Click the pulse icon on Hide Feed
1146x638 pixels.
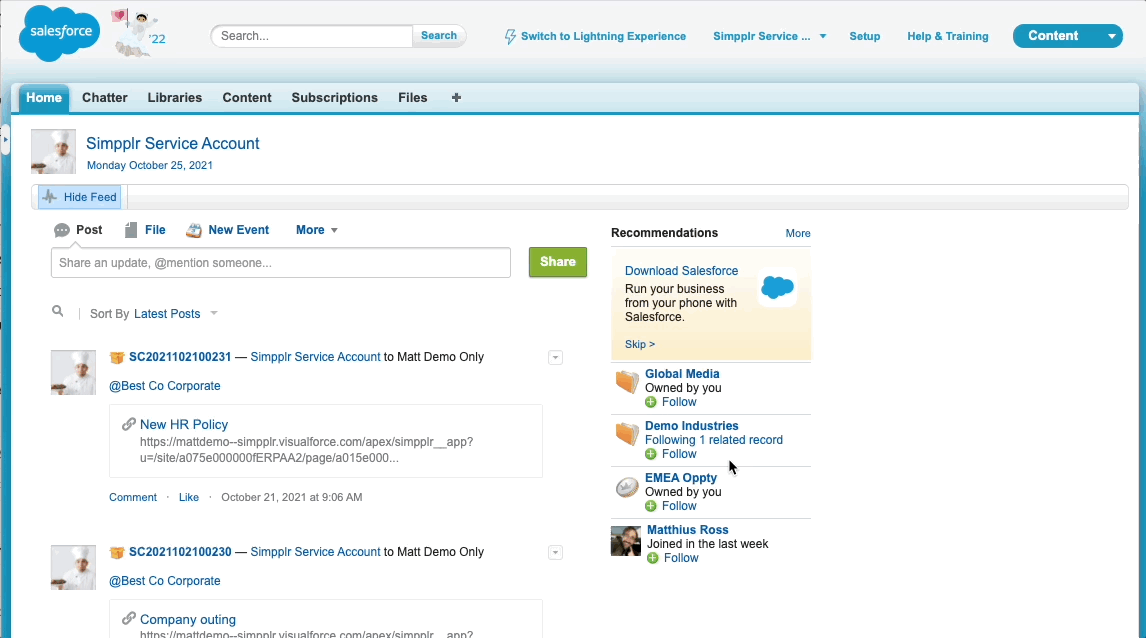tap(50, 197)
